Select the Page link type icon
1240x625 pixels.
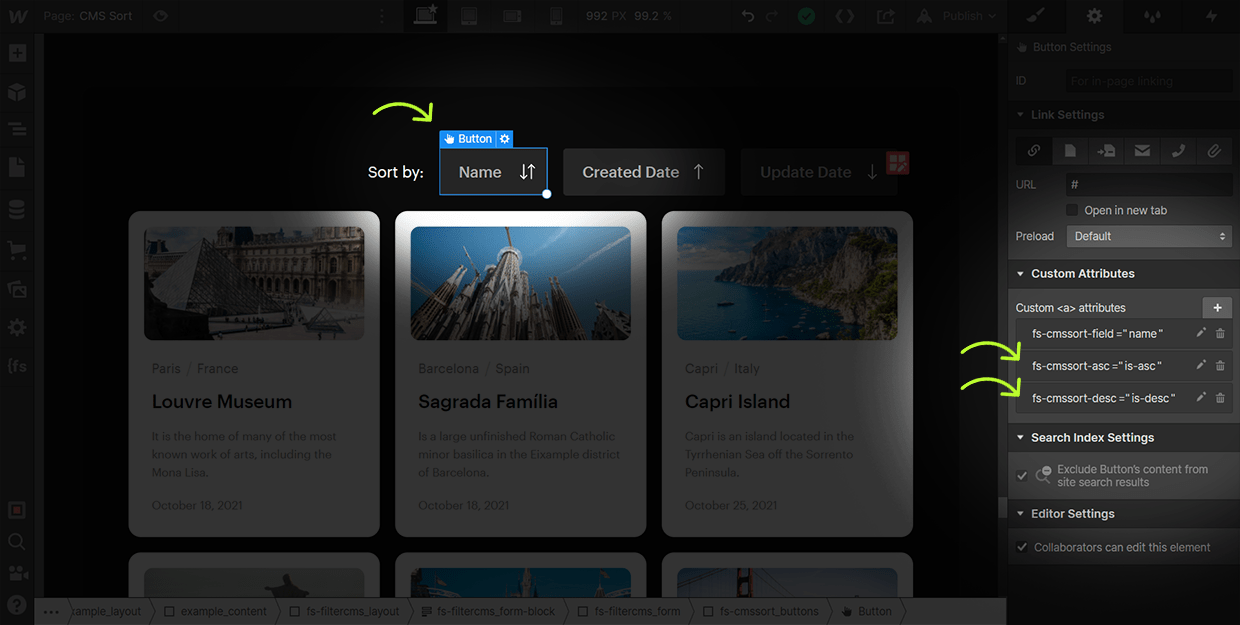click(x=1070, y=151)
